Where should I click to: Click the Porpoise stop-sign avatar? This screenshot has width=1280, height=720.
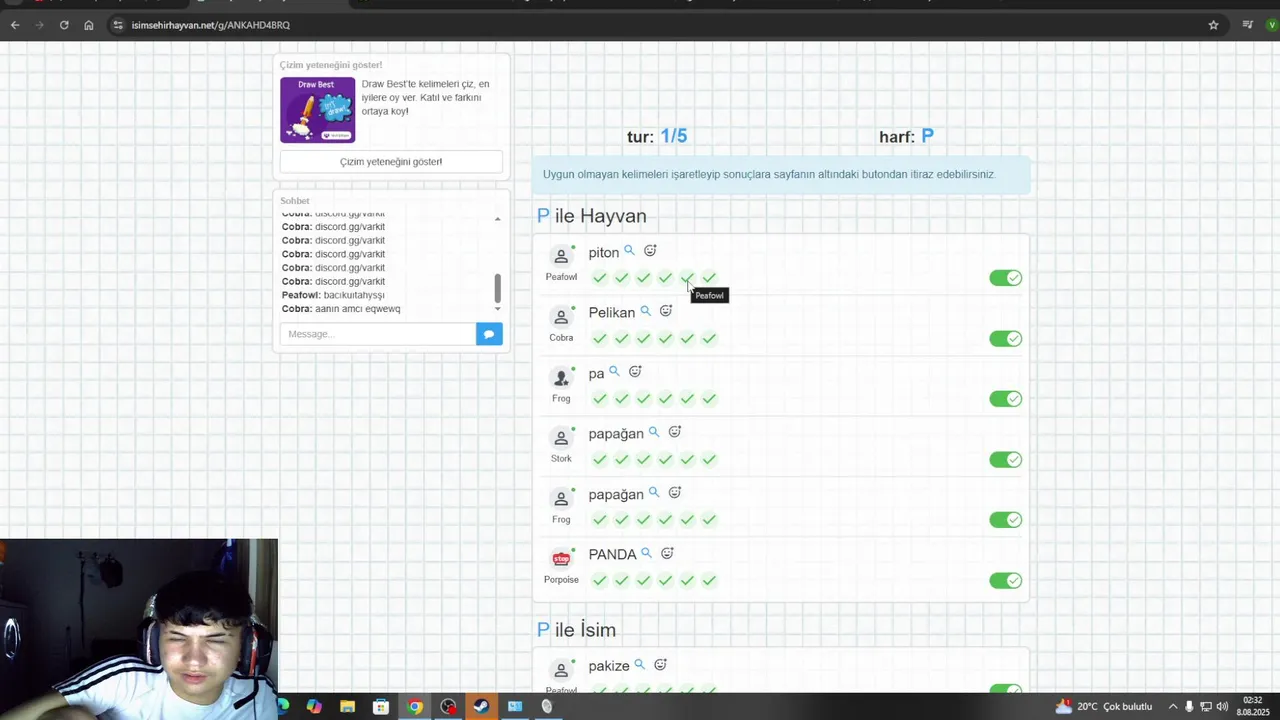[561, 559]
